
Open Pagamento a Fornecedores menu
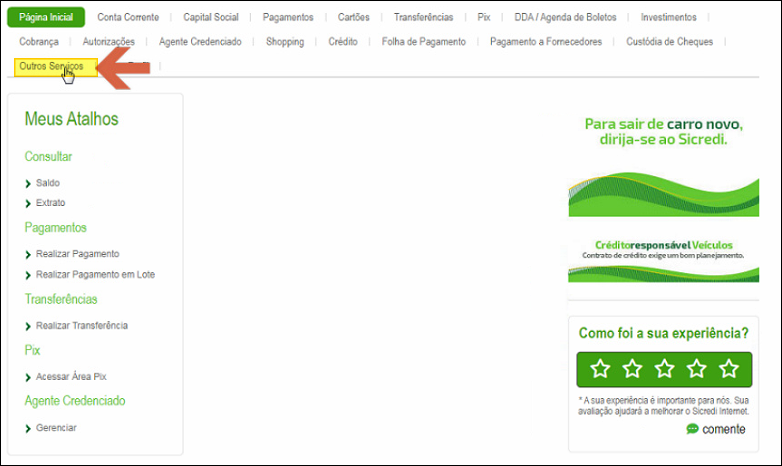pos(546,41)
